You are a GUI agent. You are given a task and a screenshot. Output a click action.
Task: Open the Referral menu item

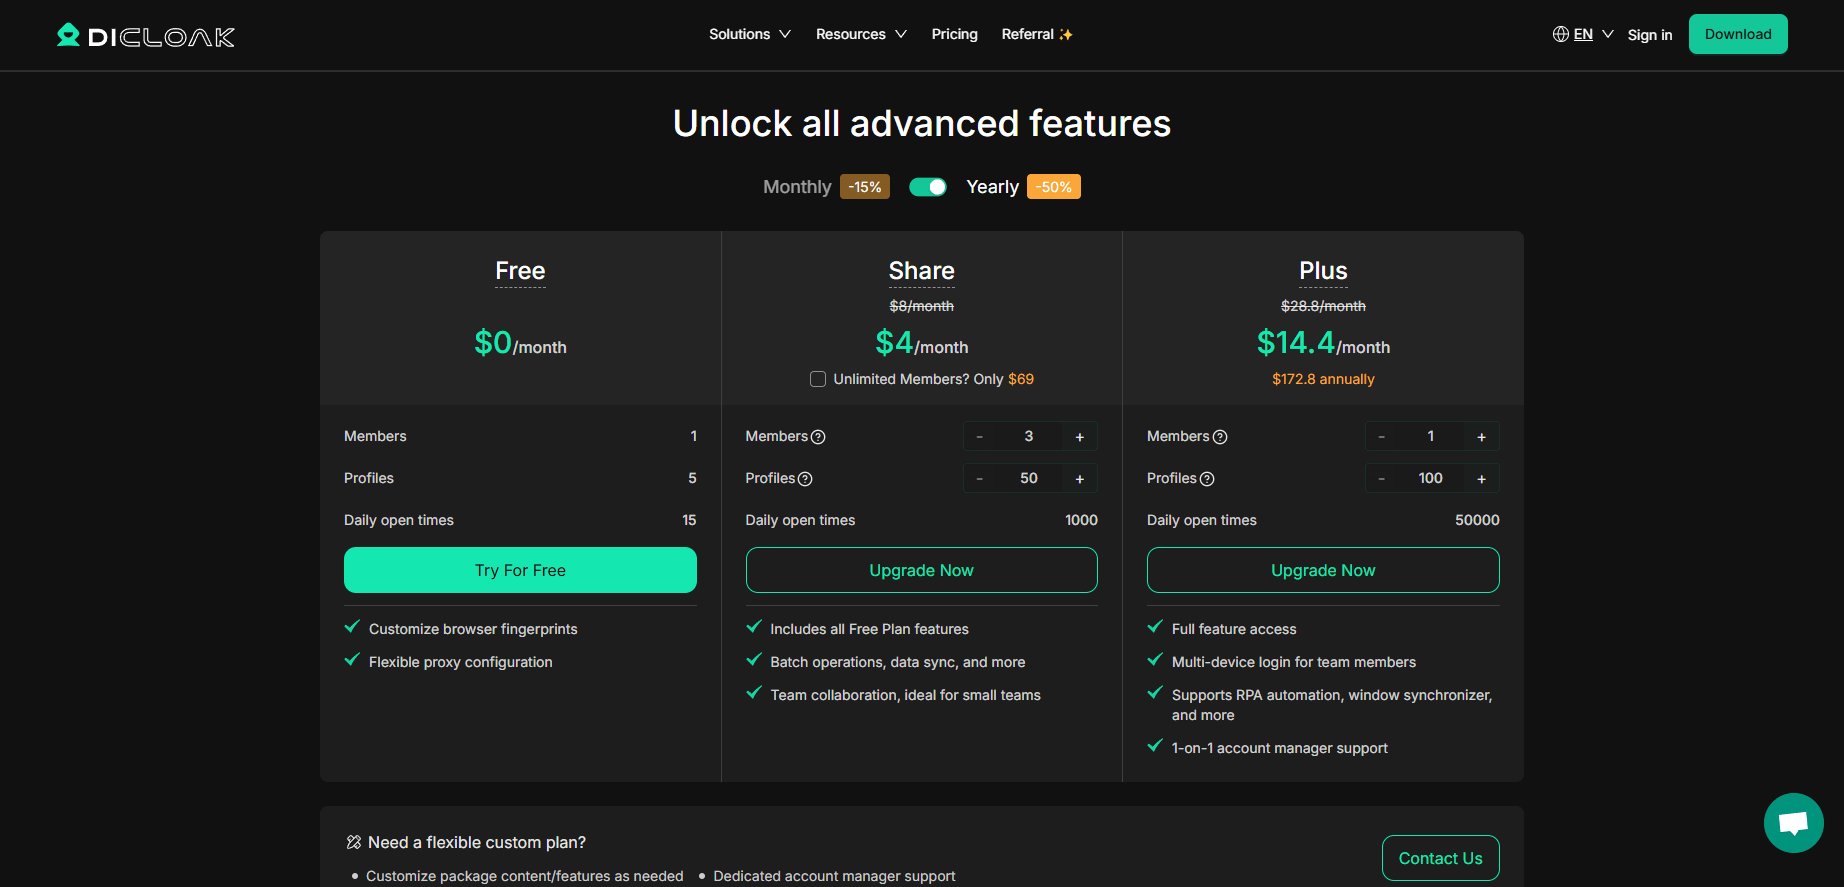[1036, 34]
